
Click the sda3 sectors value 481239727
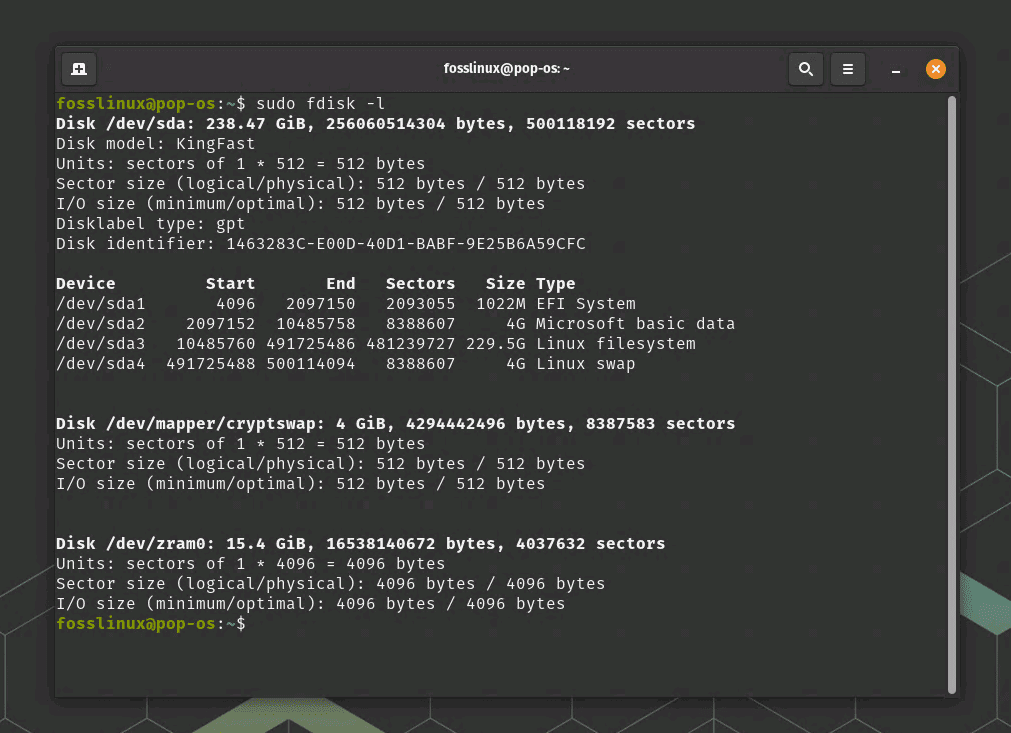(411, 343)
